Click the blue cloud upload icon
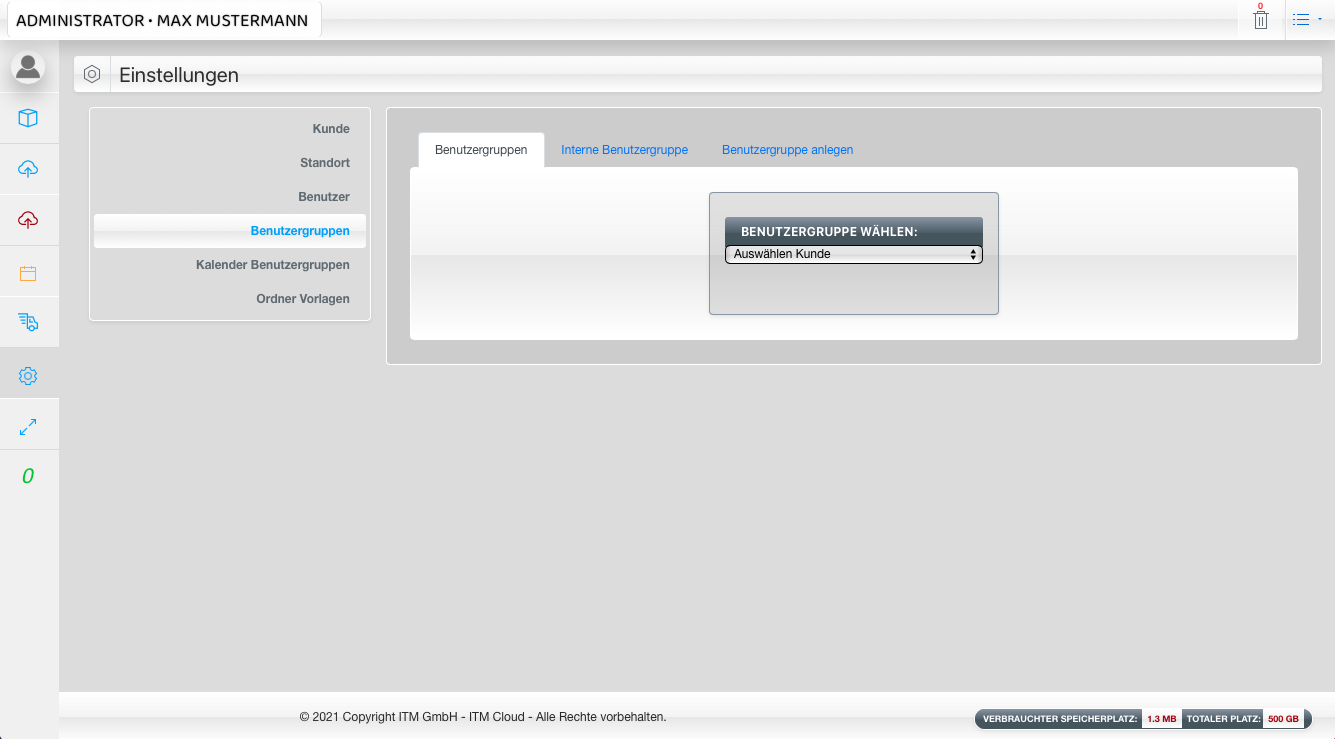Viewport: 1335px width, 739px height. (28, 169)
